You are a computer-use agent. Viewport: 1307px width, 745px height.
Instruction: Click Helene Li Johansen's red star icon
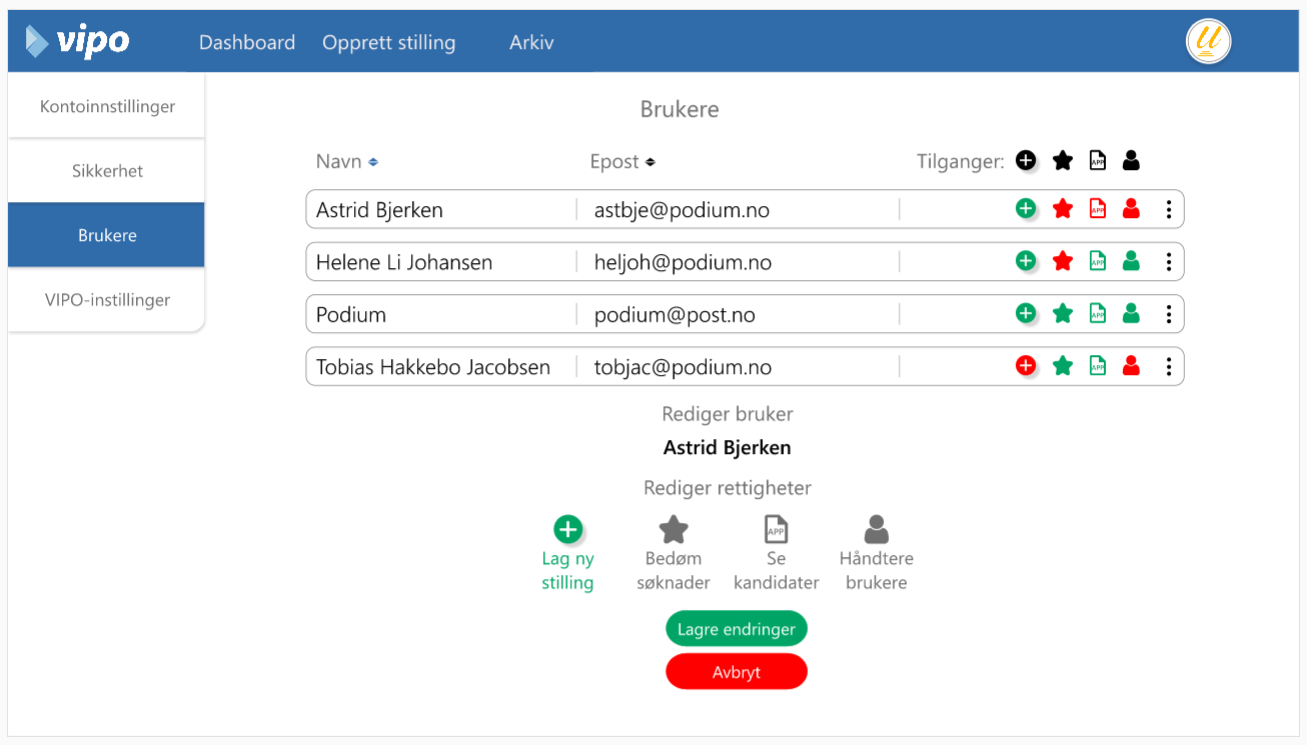1062,261
